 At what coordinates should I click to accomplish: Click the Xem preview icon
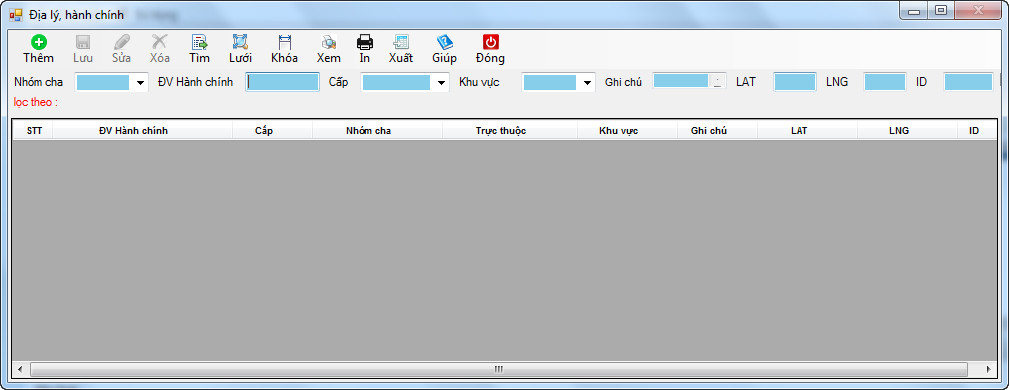tap(329, 42)
